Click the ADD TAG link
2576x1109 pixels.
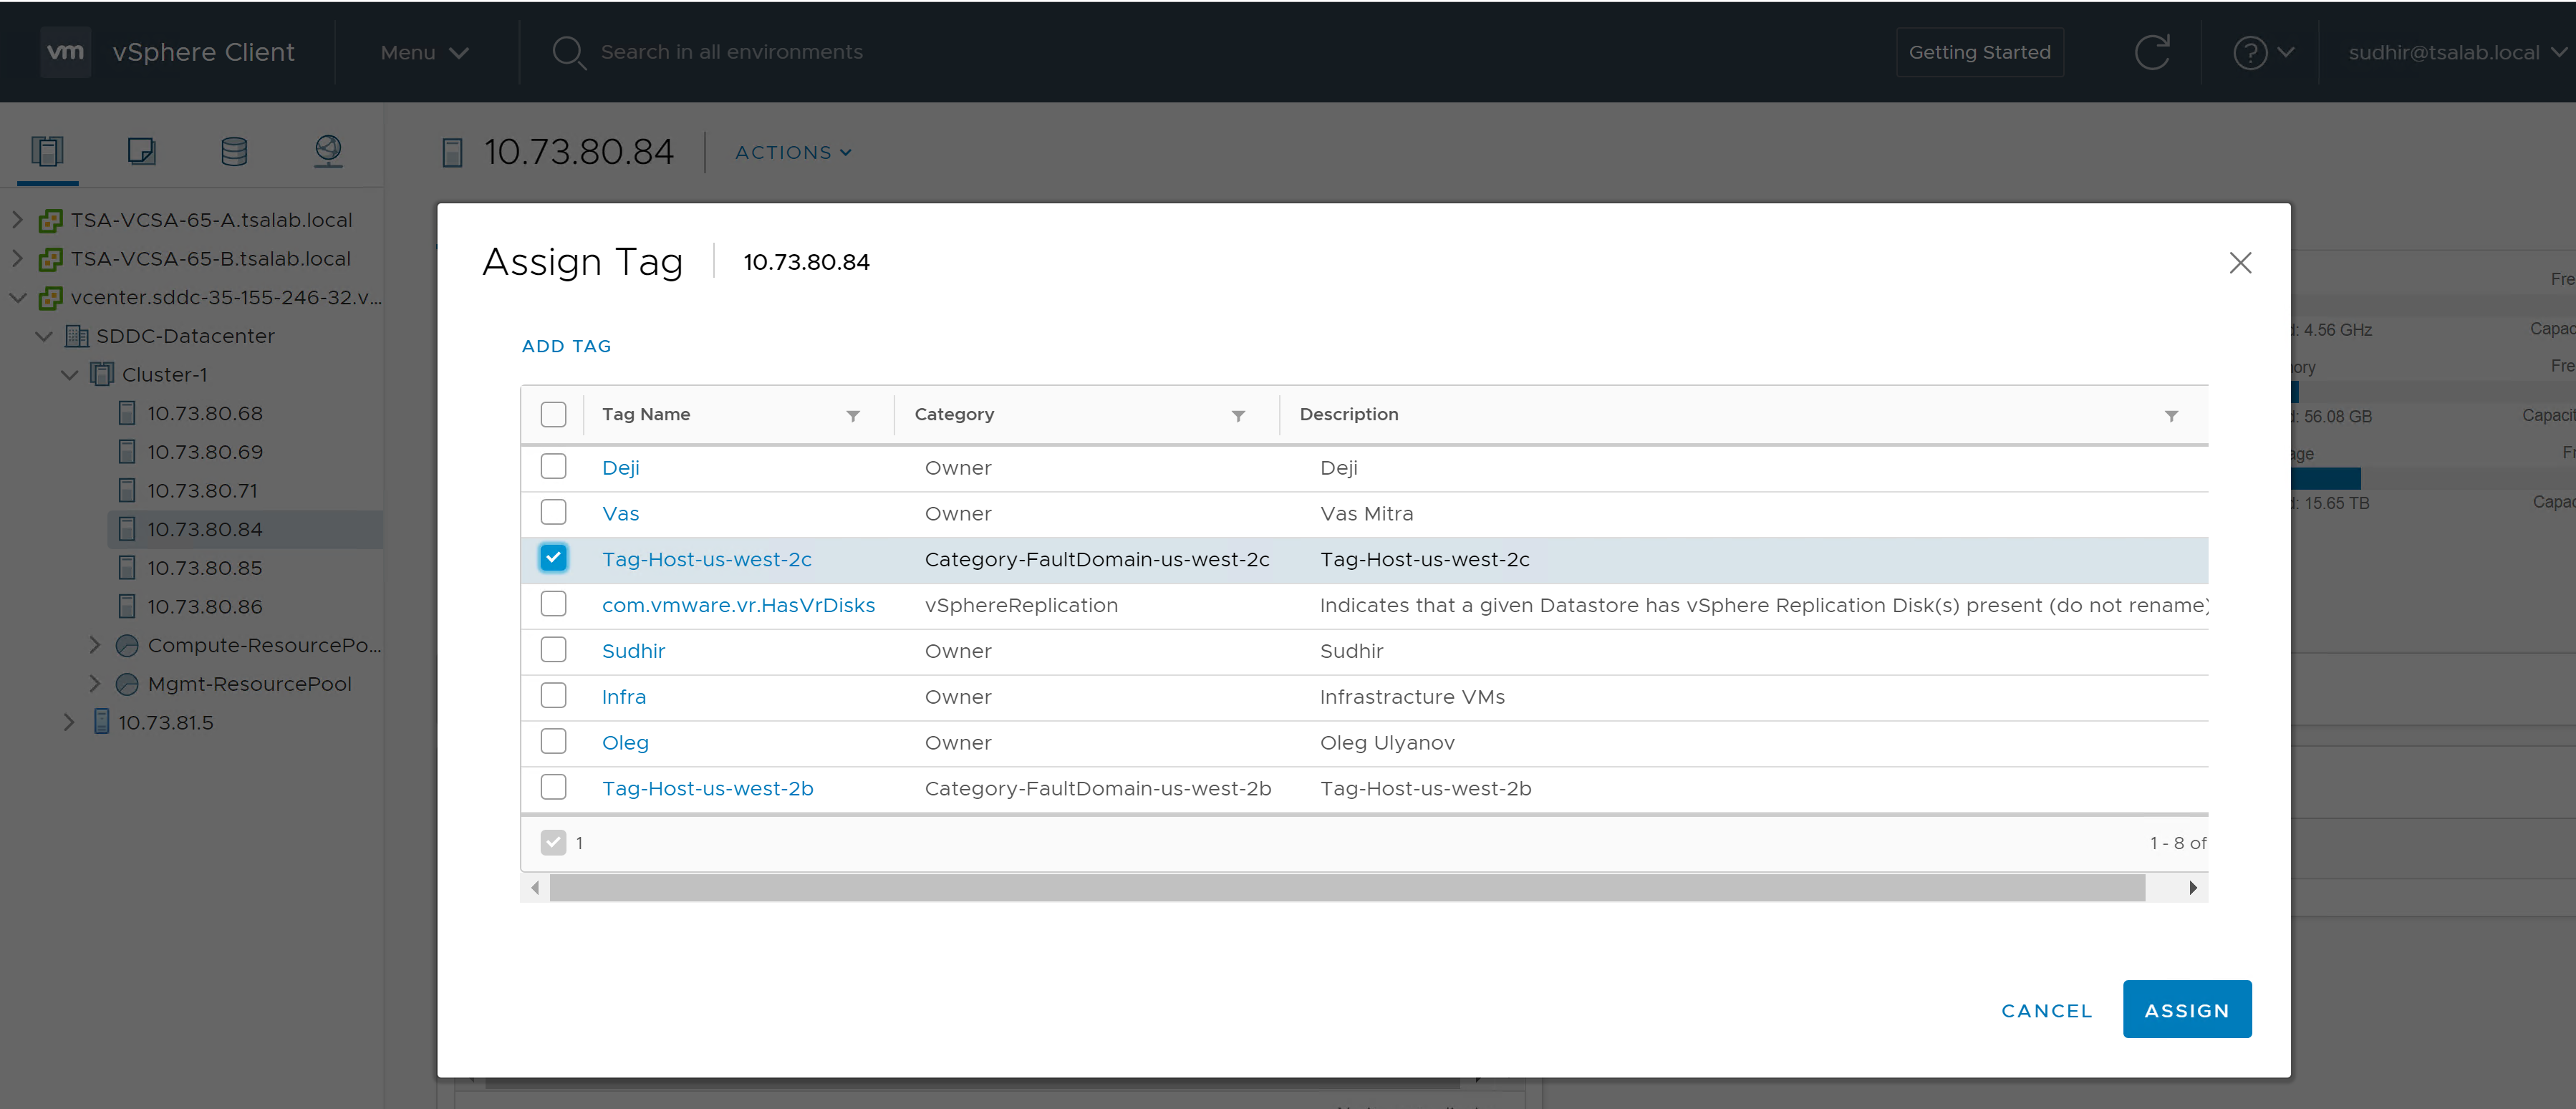[566, 346]
